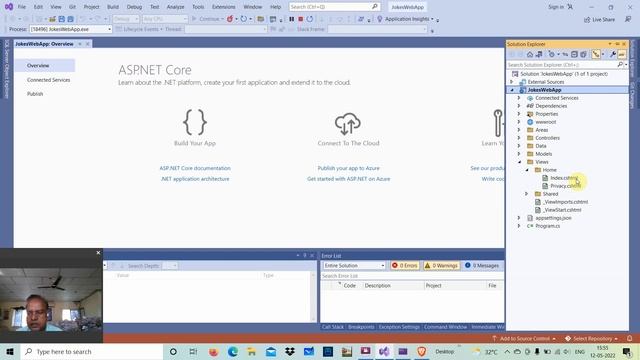Click the notifications bell in status bar
The image size is (640, 360).
point(629,338)
